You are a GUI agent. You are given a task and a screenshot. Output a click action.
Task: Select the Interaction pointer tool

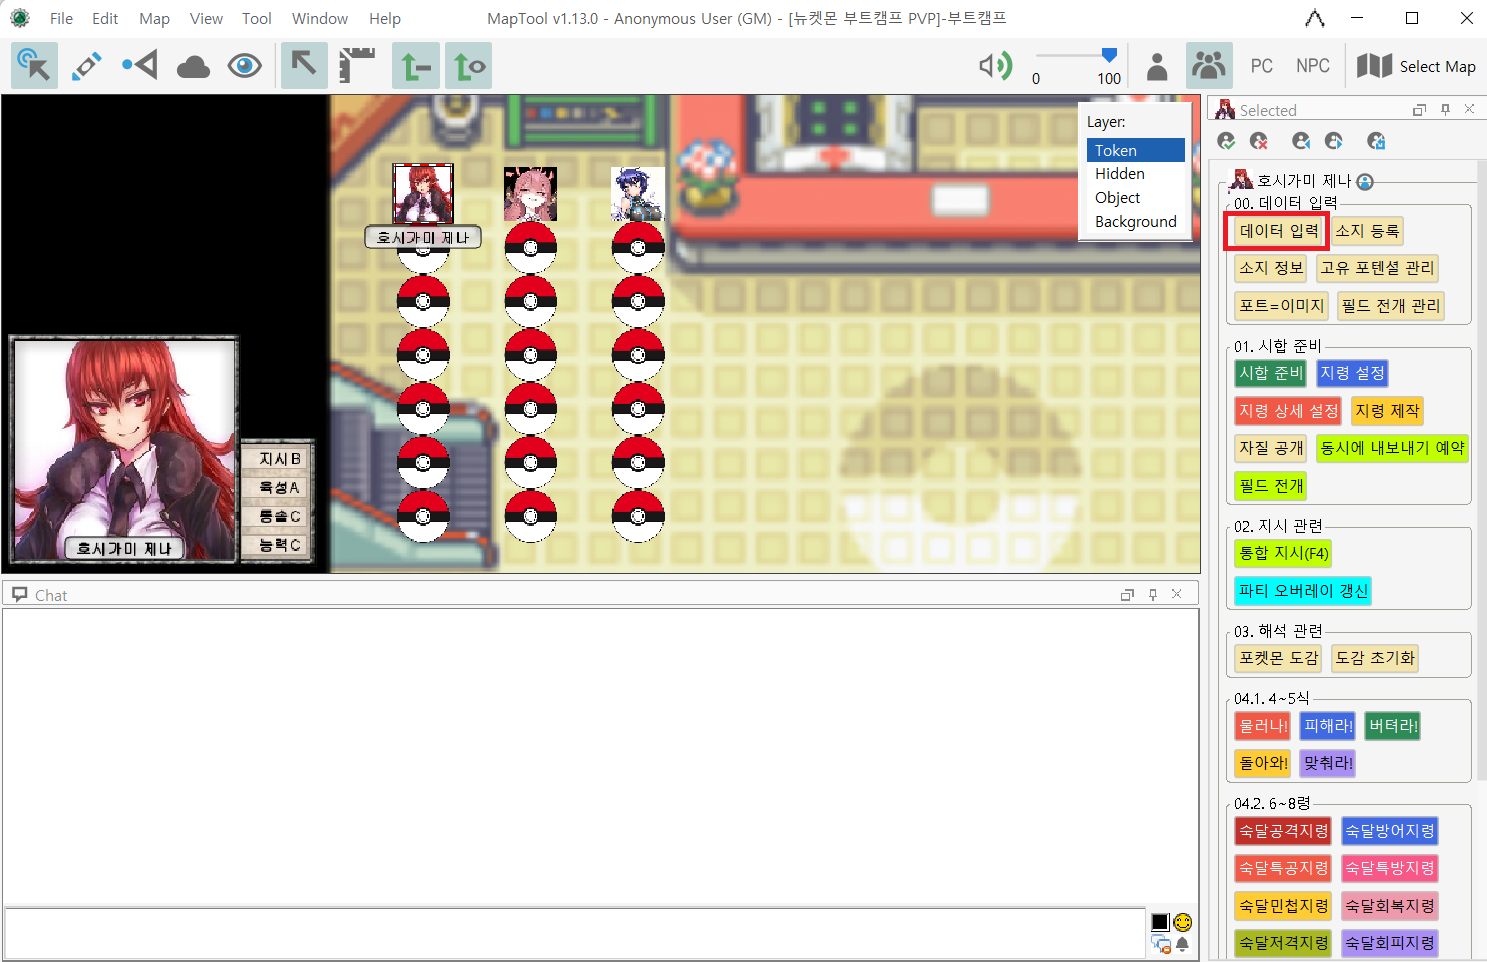click(x=34, y=66)
